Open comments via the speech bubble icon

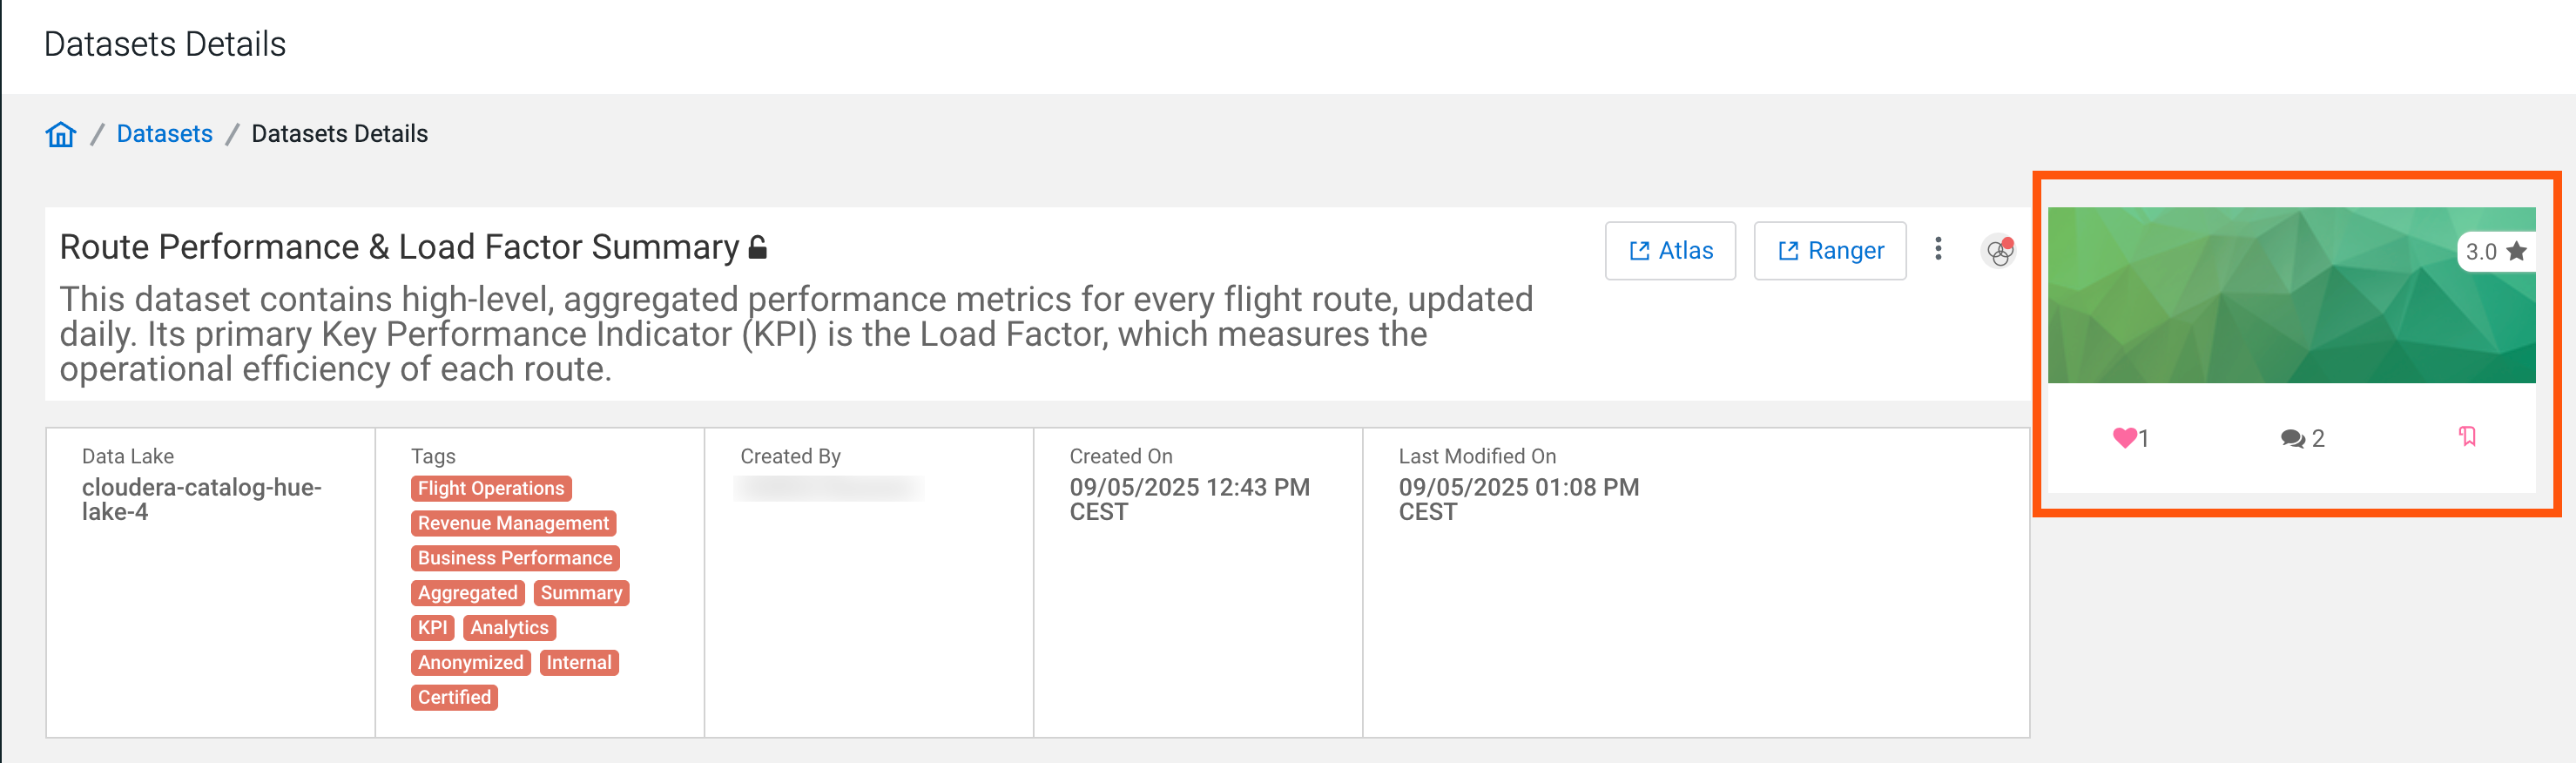(2292, 439)
